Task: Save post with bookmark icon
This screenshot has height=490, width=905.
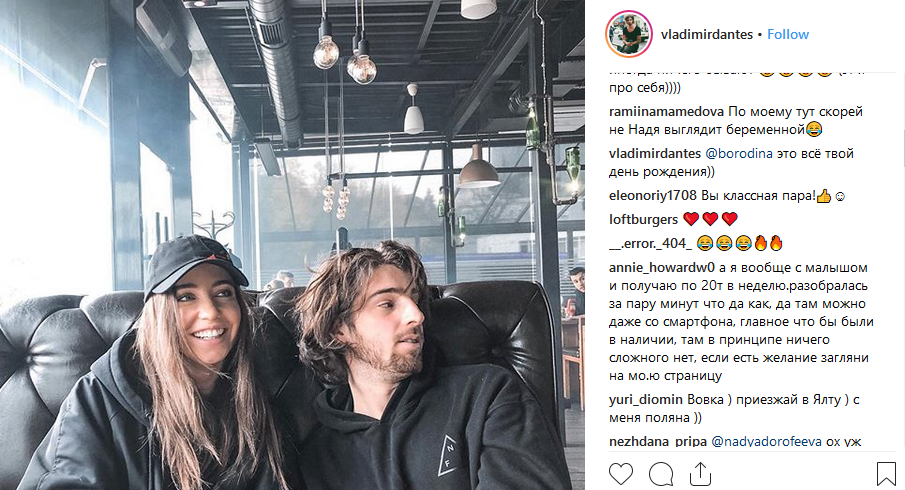Action: coord(886,474)
